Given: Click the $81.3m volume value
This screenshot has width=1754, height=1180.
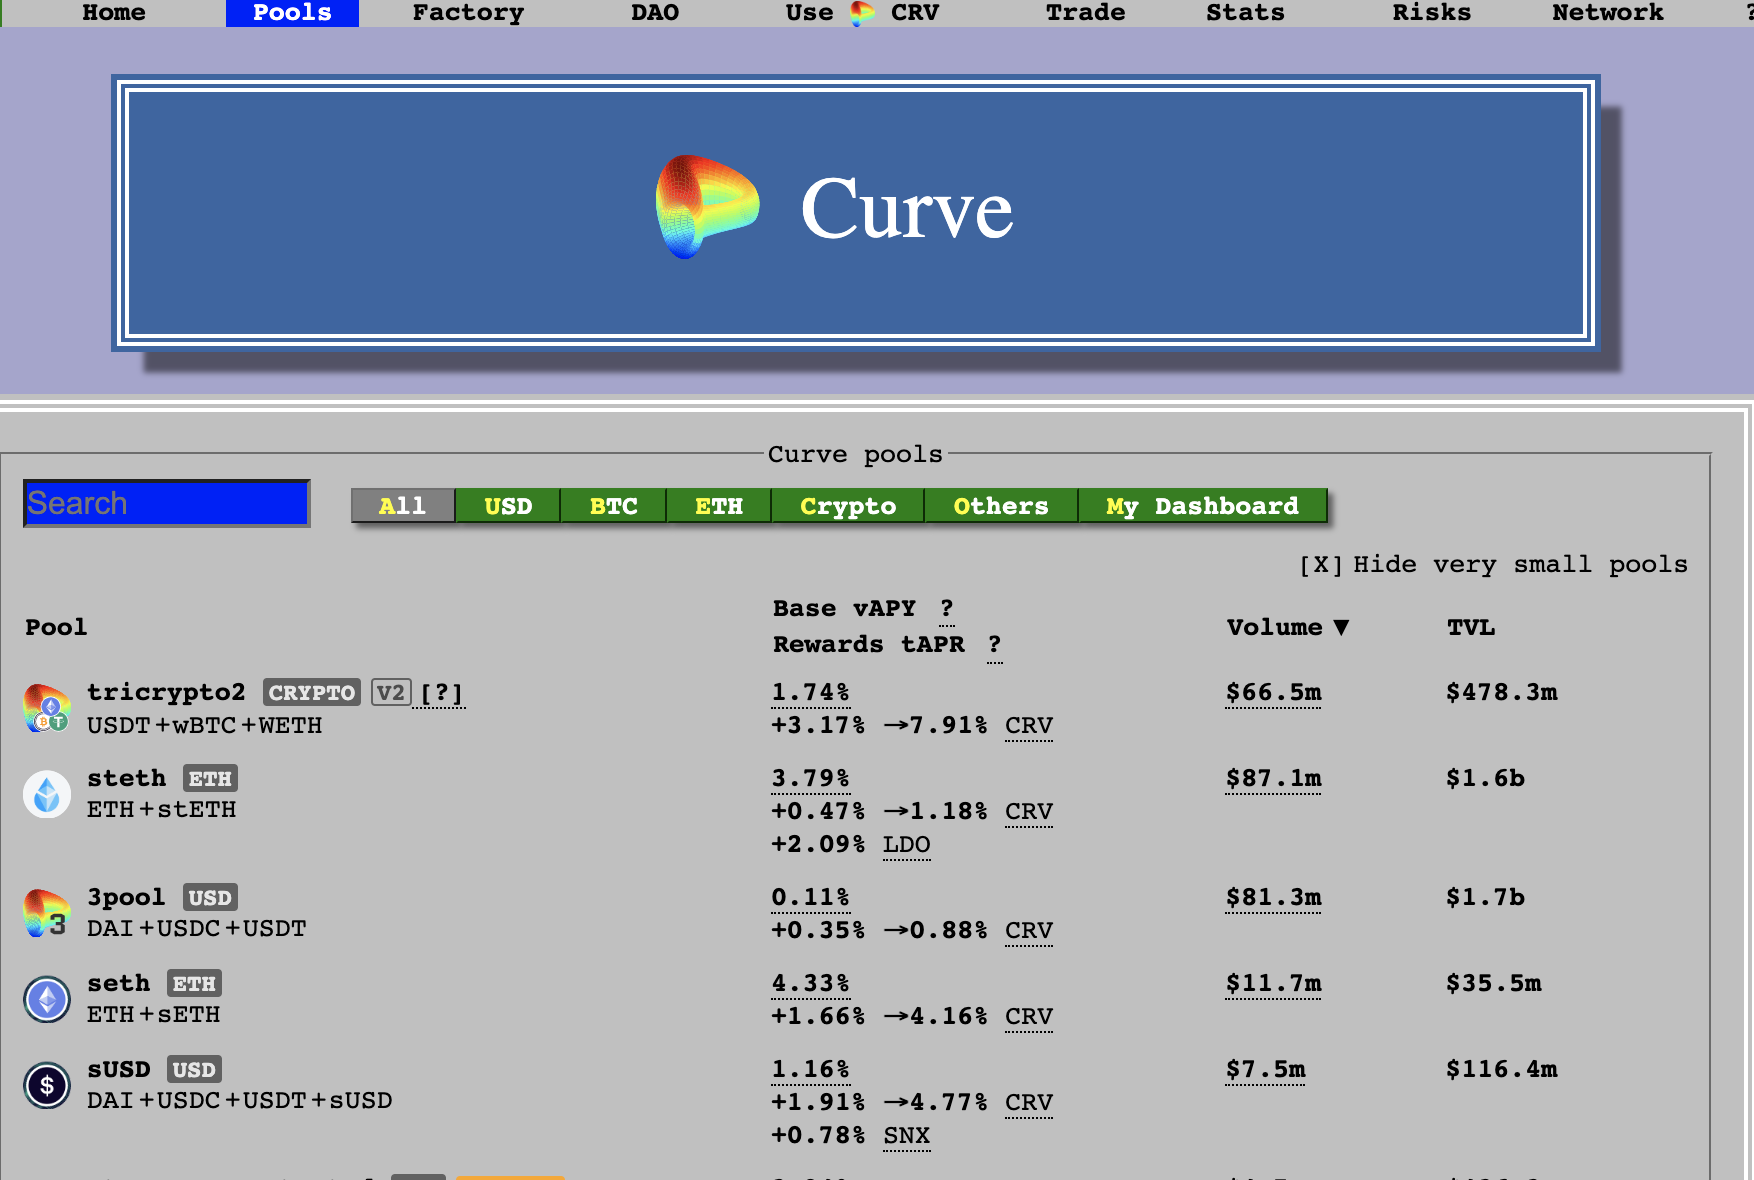Looking at the screenshot, I should click(1274, 897).
